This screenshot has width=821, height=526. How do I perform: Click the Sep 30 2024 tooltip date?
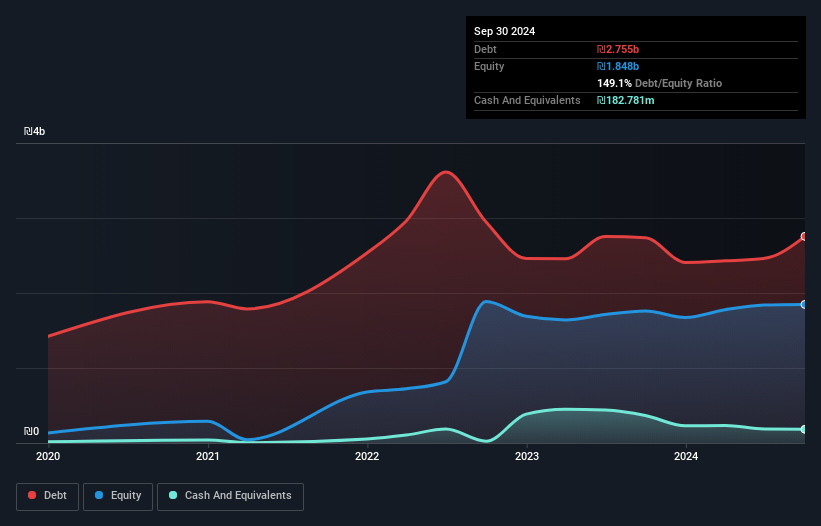[x=504, y=31]
